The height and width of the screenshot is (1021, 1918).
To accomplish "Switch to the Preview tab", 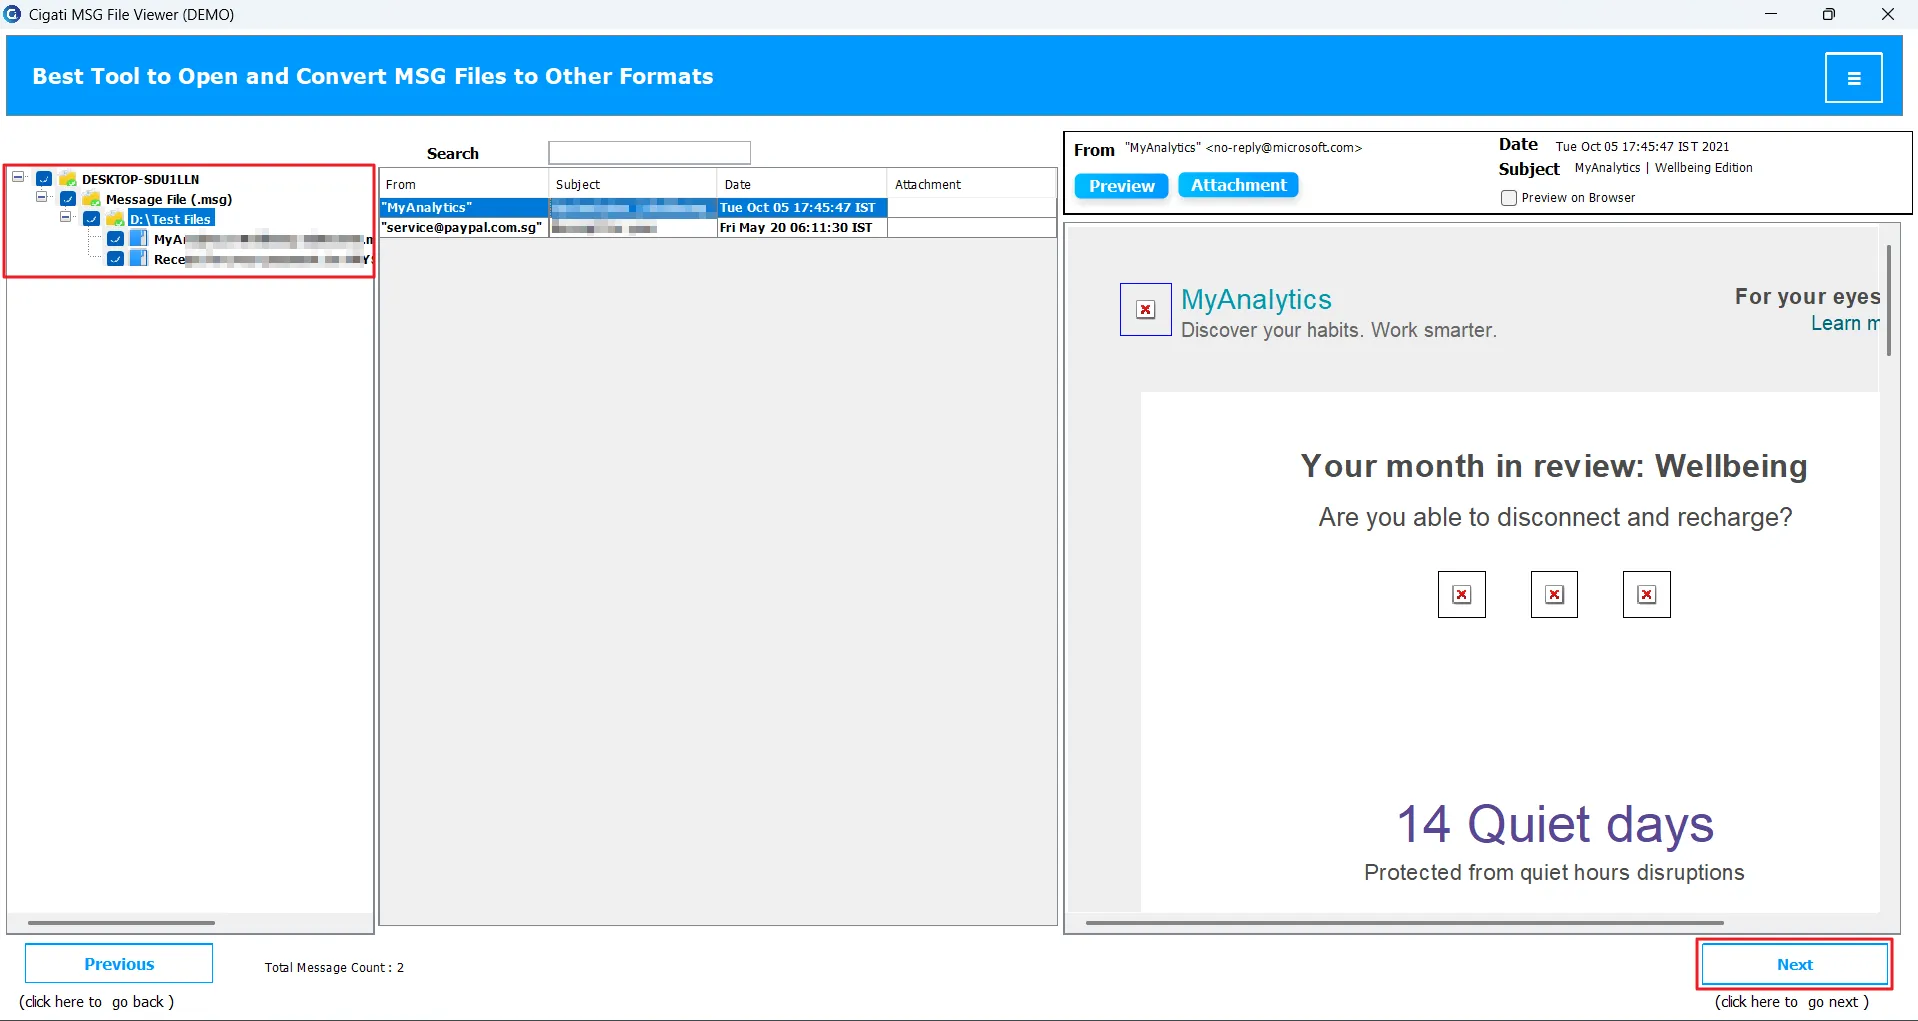I will (1121, 186).
